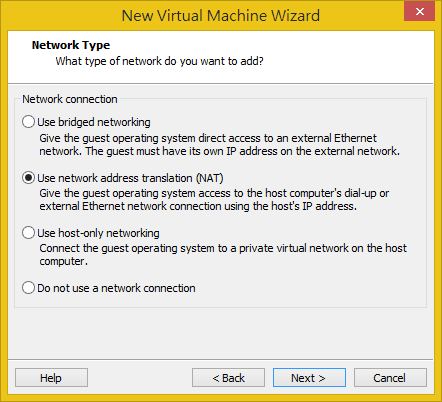This screenshot has width=442, height=402.
Task: Go to the previous step with Back
Action: [x=228, y=378]
